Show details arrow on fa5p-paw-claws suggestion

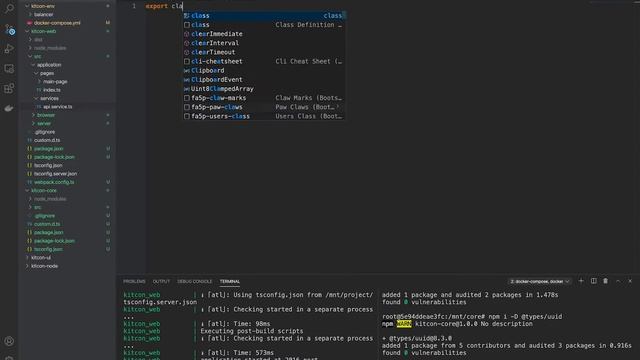coord(338,107)
